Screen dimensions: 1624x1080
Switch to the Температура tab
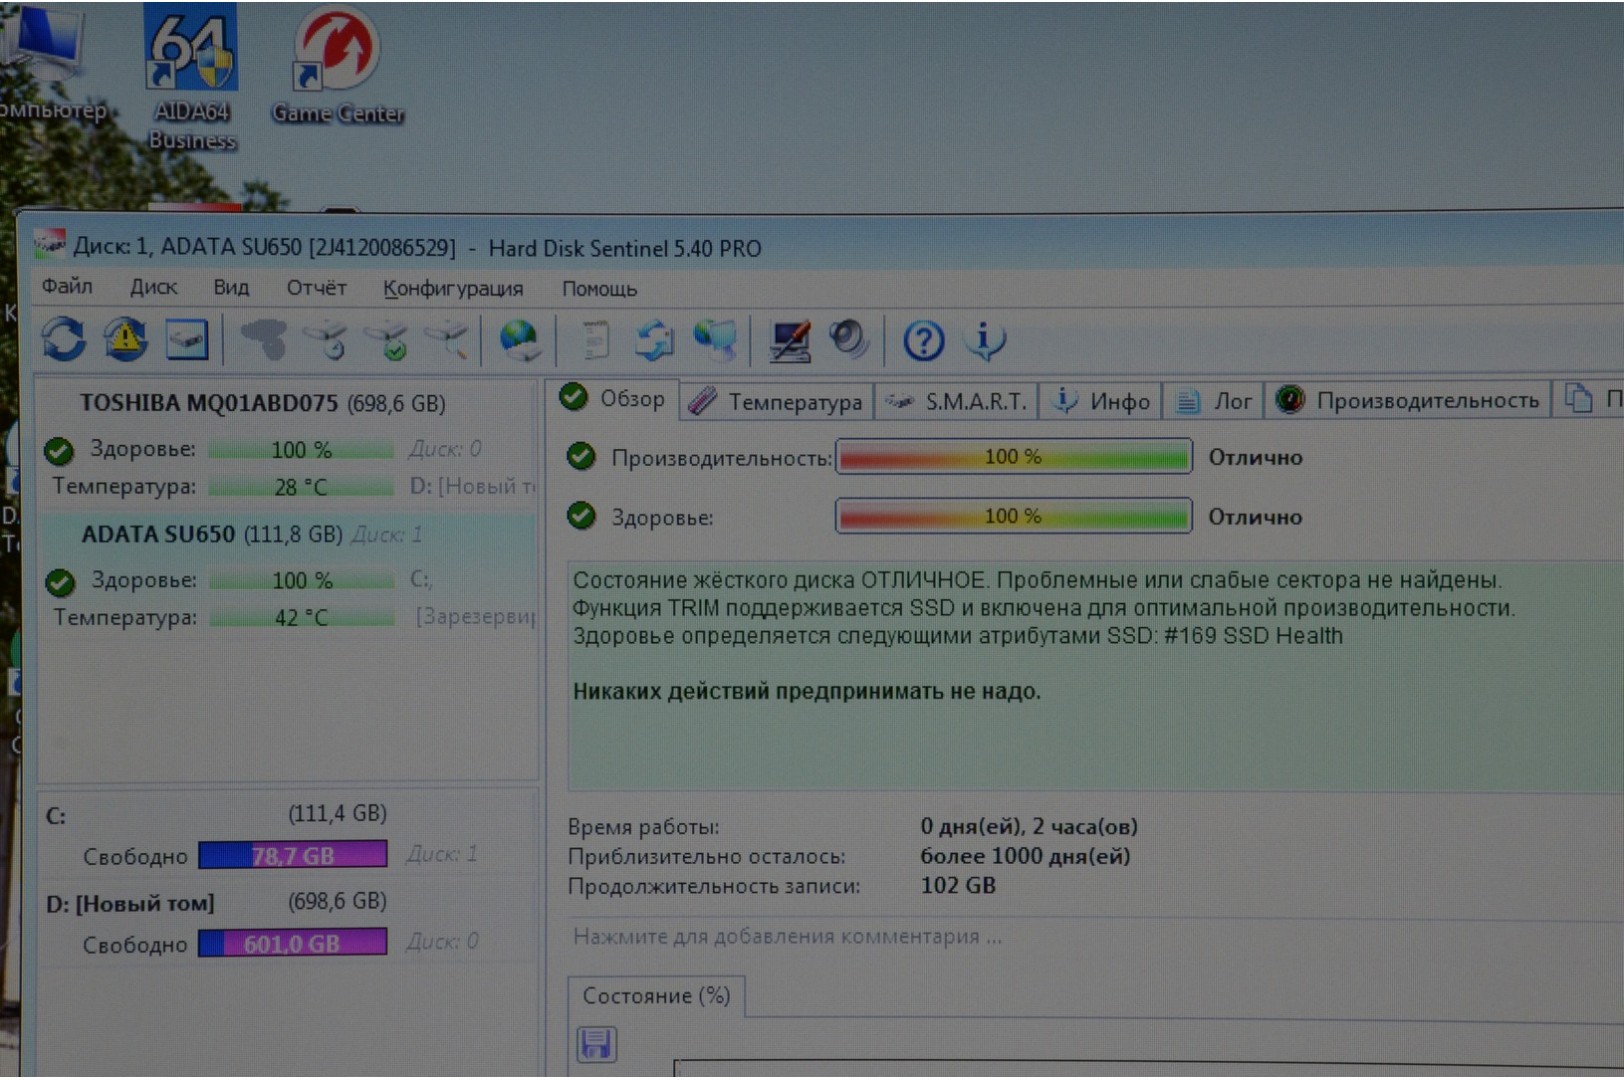(x=776, y=401)
